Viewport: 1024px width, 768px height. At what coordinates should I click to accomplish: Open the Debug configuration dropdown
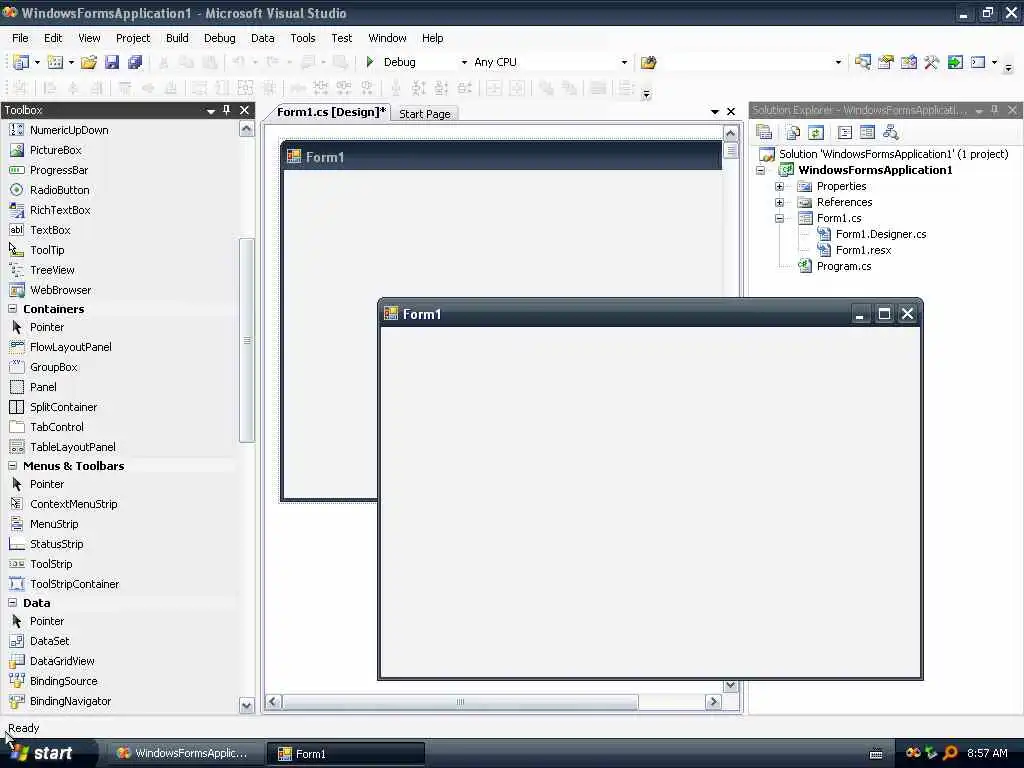tap(464, 62)
